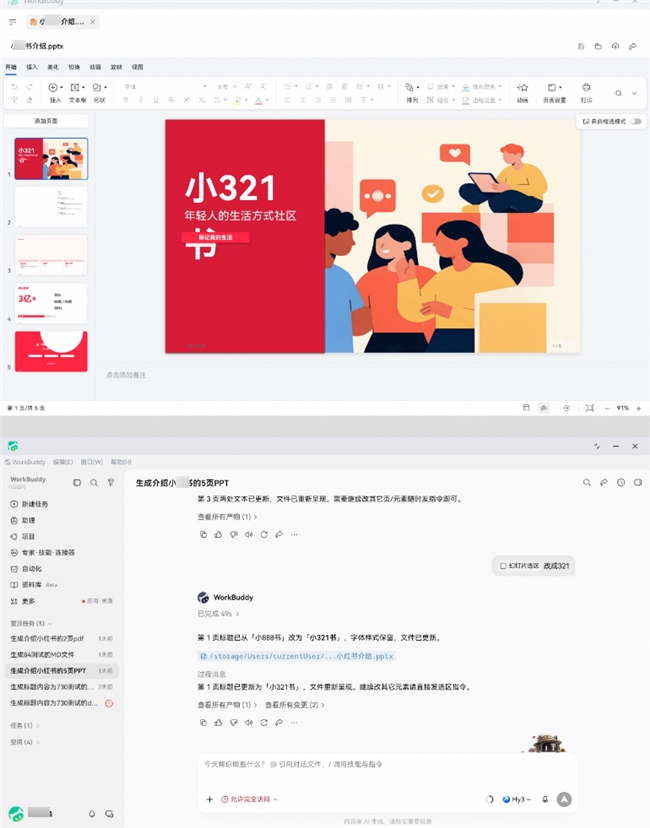
Task: Toggle underline formatting in the ribbon
Action: pyautogui.click(x=156, y=100)
